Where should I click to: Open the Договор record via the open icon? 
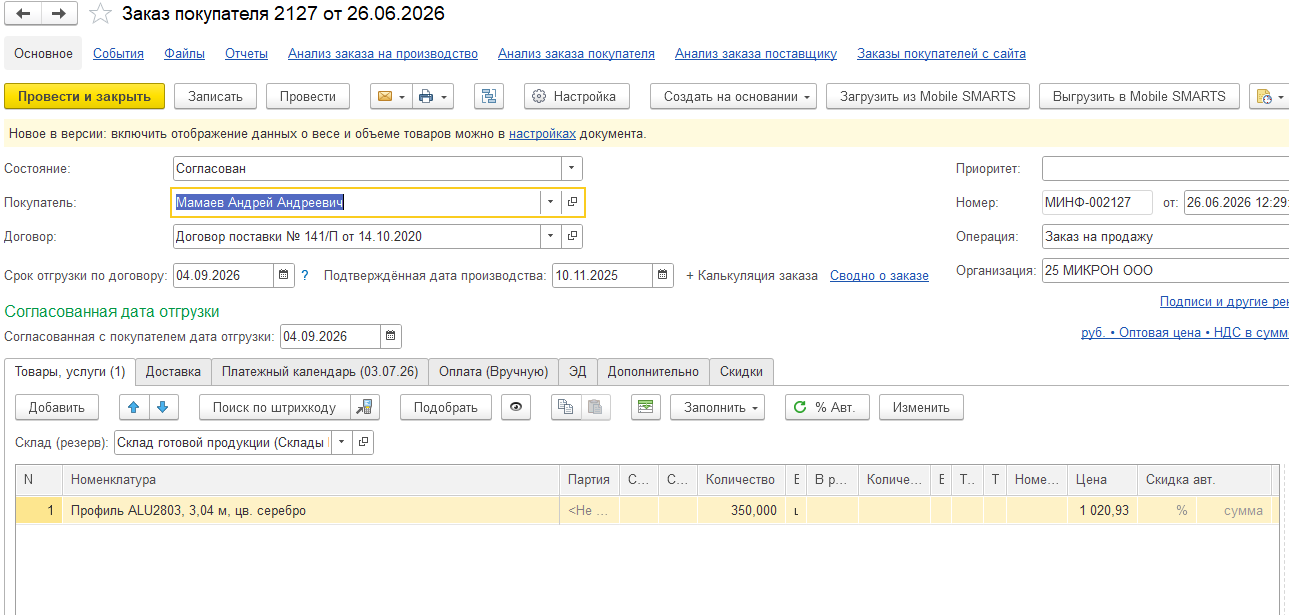[572, 237]
